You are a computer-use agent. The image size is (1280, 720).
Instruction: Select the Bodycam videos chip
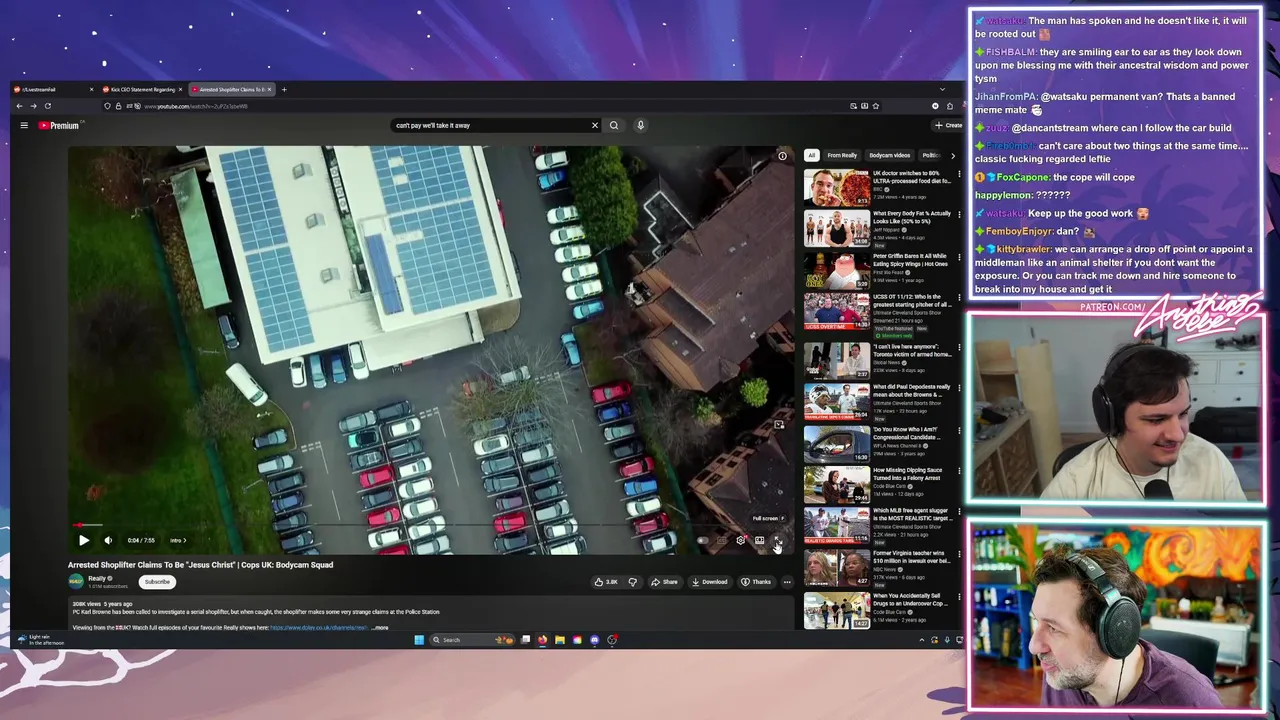point(889,155)
